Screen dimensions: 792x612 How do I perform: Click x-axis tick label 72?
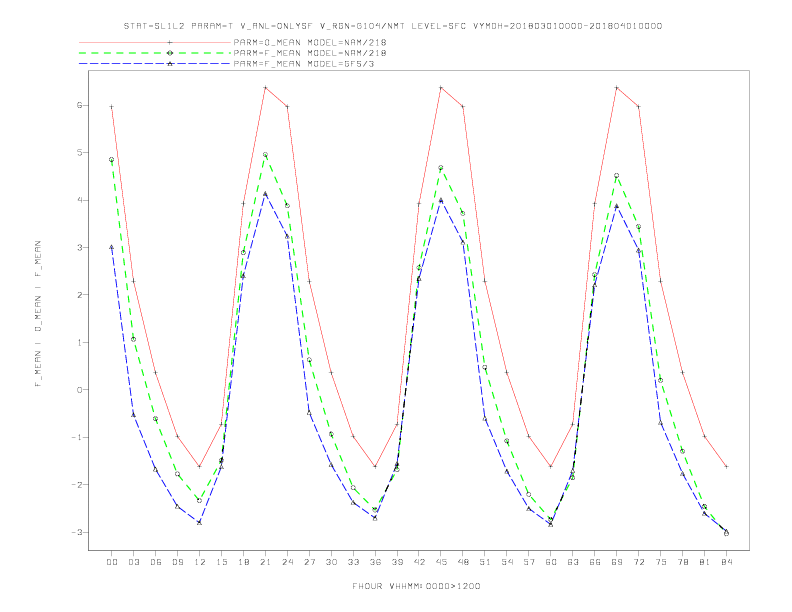[x=639, y=562]
